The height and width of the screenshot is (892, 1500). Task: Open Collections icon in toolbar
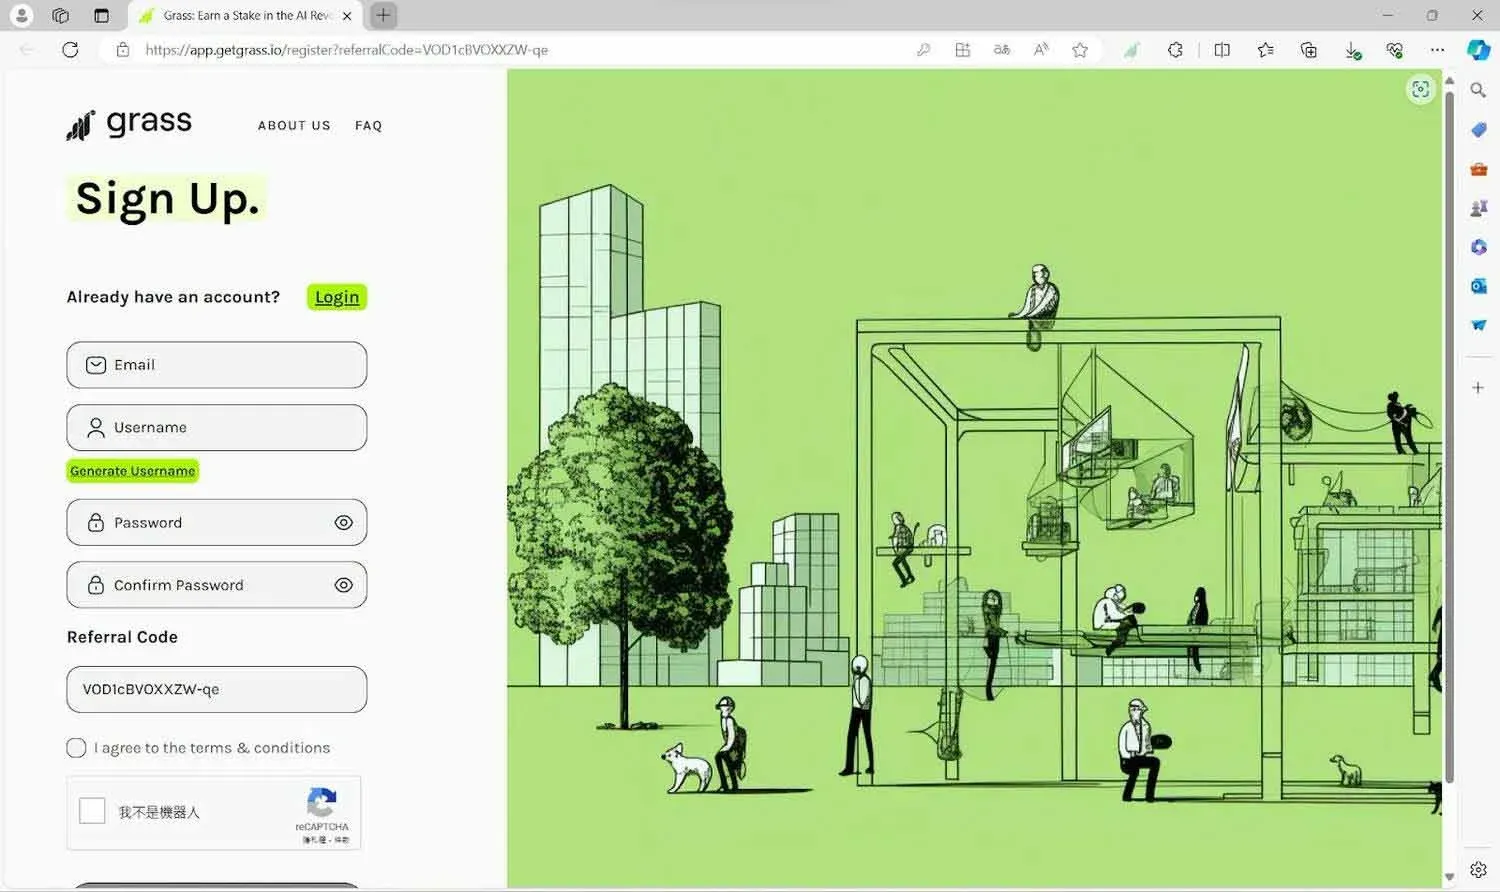[1308, 49]
